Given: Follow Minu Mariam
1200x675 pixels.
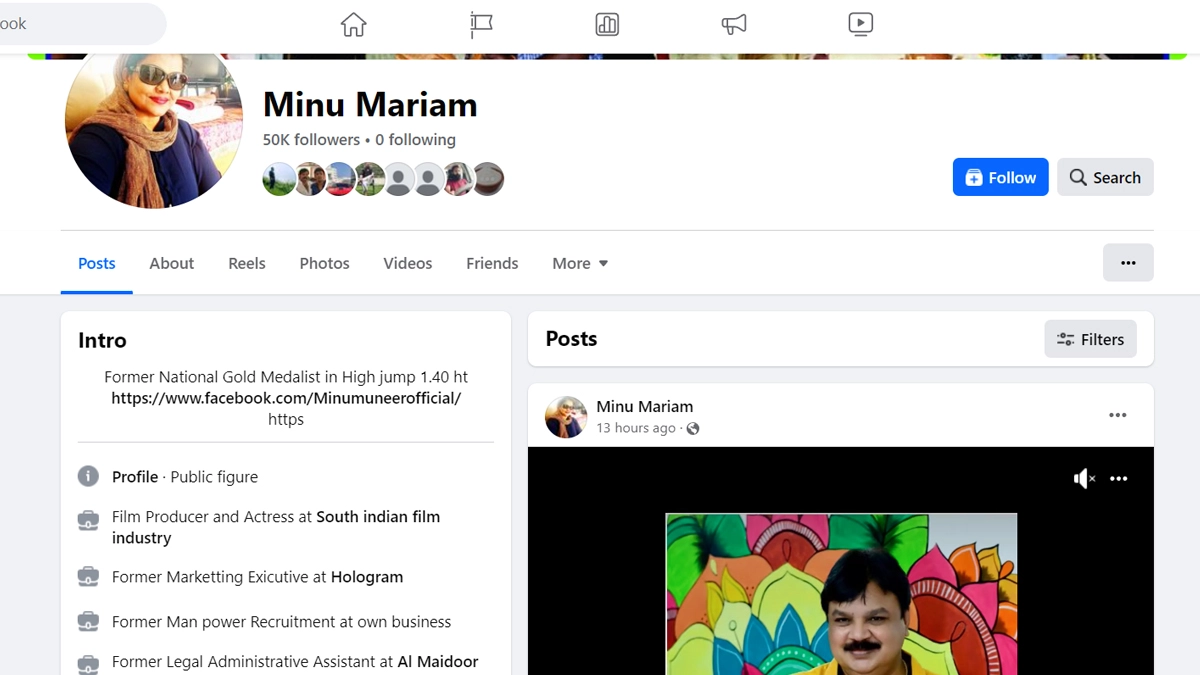Looking at the screenshot, I should pos(1000,177).
